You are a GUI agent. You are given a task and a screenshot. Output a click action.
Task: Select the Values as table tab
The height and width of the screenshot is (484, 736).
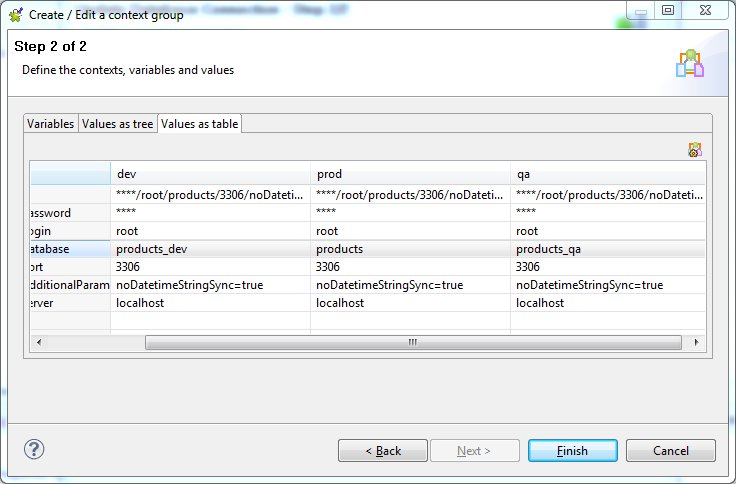[x=199, y=123]
